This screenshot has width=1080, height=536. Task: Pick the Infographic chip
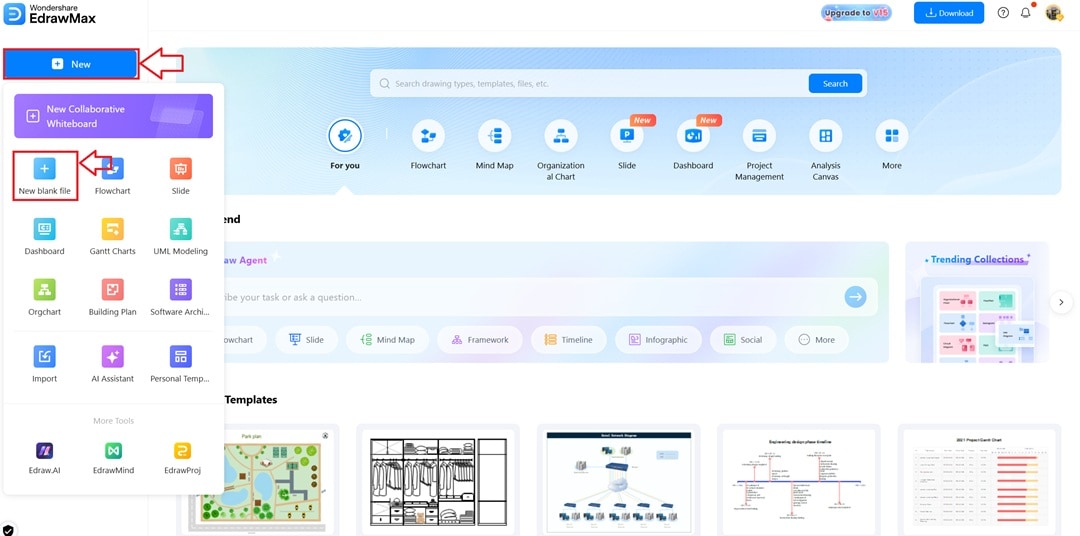tap(658, 340)
